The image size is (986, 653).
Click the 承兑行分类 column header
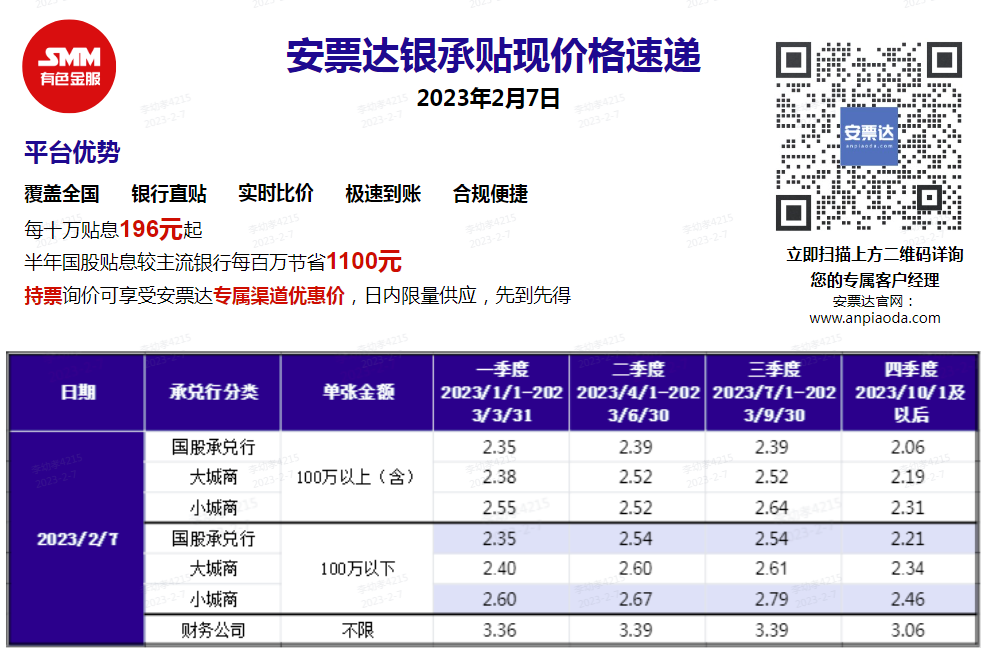(213, 393)
